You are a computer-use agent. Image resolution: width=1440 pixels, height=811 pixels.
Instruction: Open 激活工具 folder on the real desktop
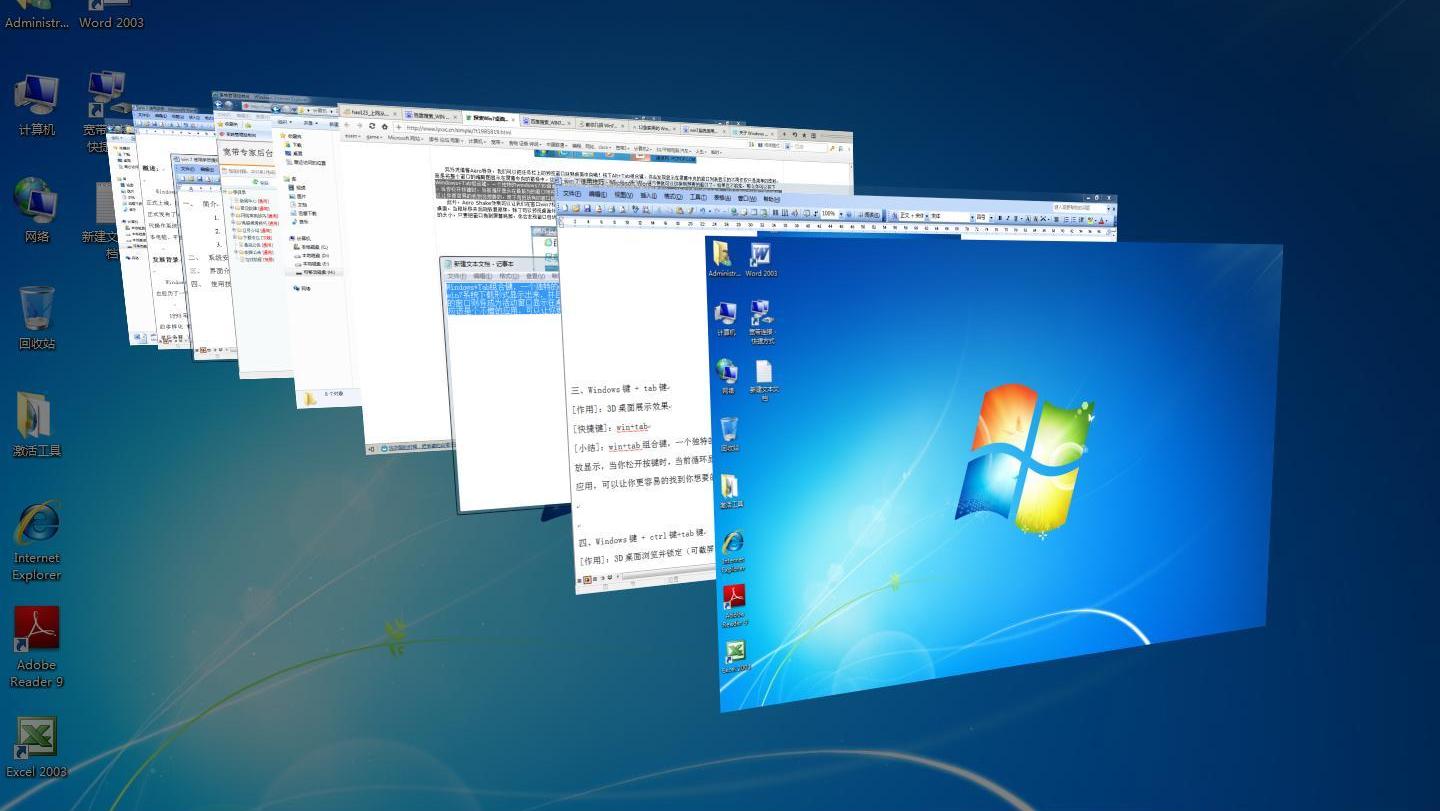pos(36,425)
